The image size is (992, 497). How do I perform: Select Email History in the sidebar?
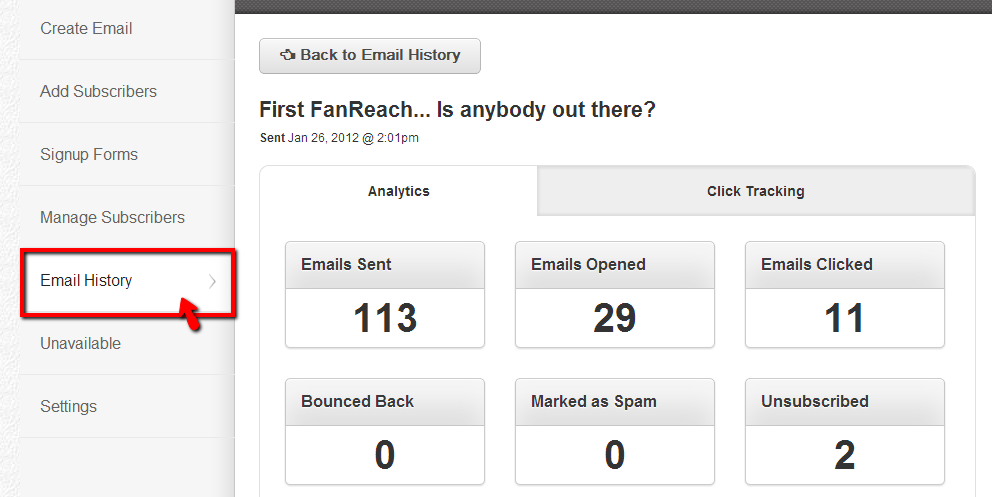pyautogui.click(x=86, y=281)
